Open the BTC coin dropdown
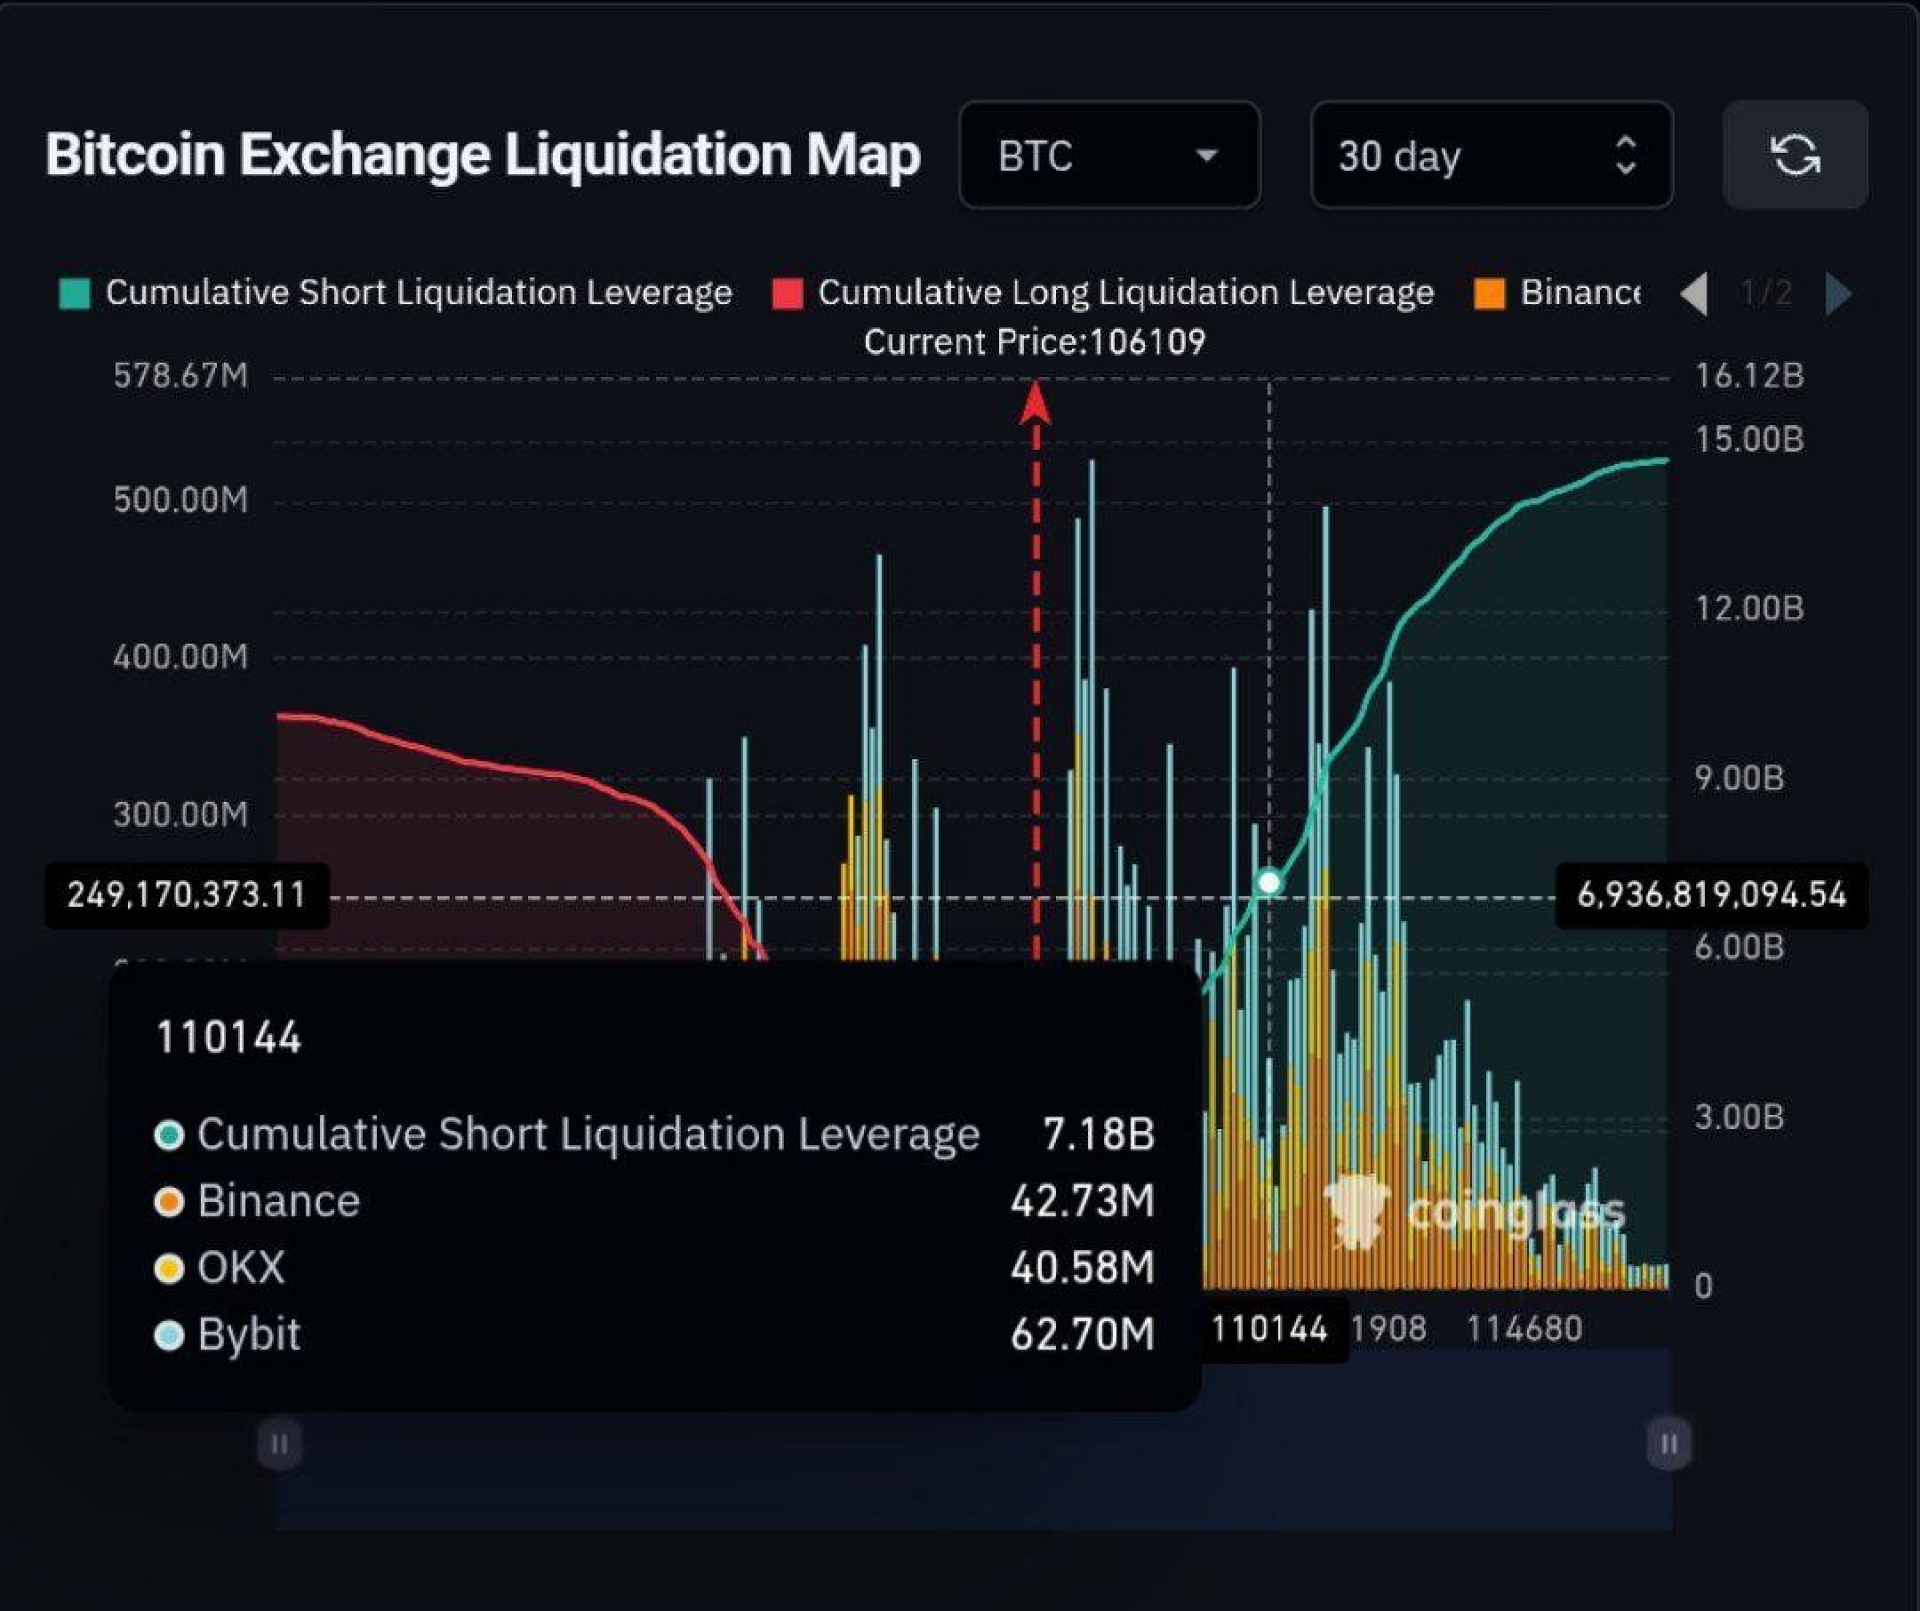The image size is (1920, 1611). click(x=1109, y=155)
